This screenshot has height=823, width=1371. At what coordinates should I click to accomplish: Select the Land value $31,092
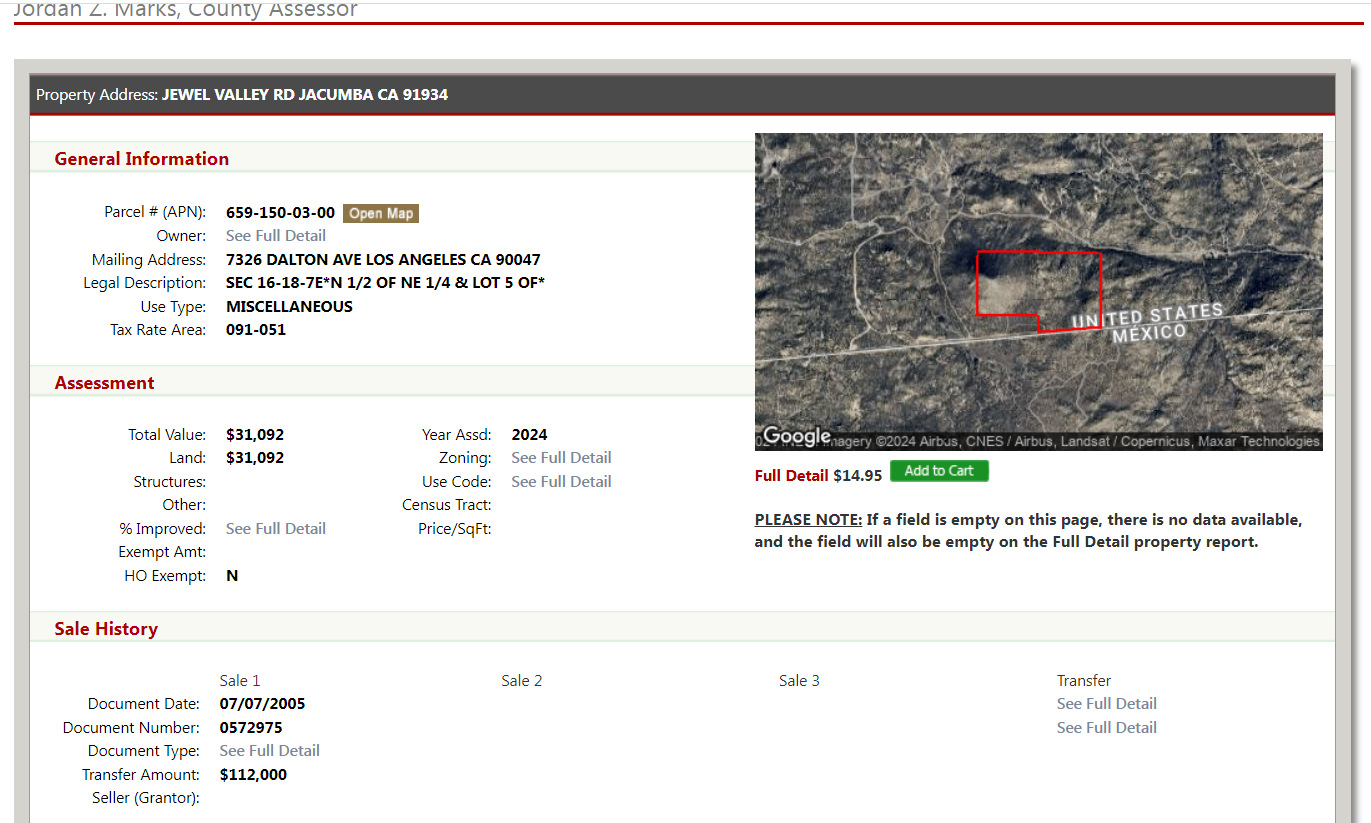pyautogui.click(x=255, y=458)
